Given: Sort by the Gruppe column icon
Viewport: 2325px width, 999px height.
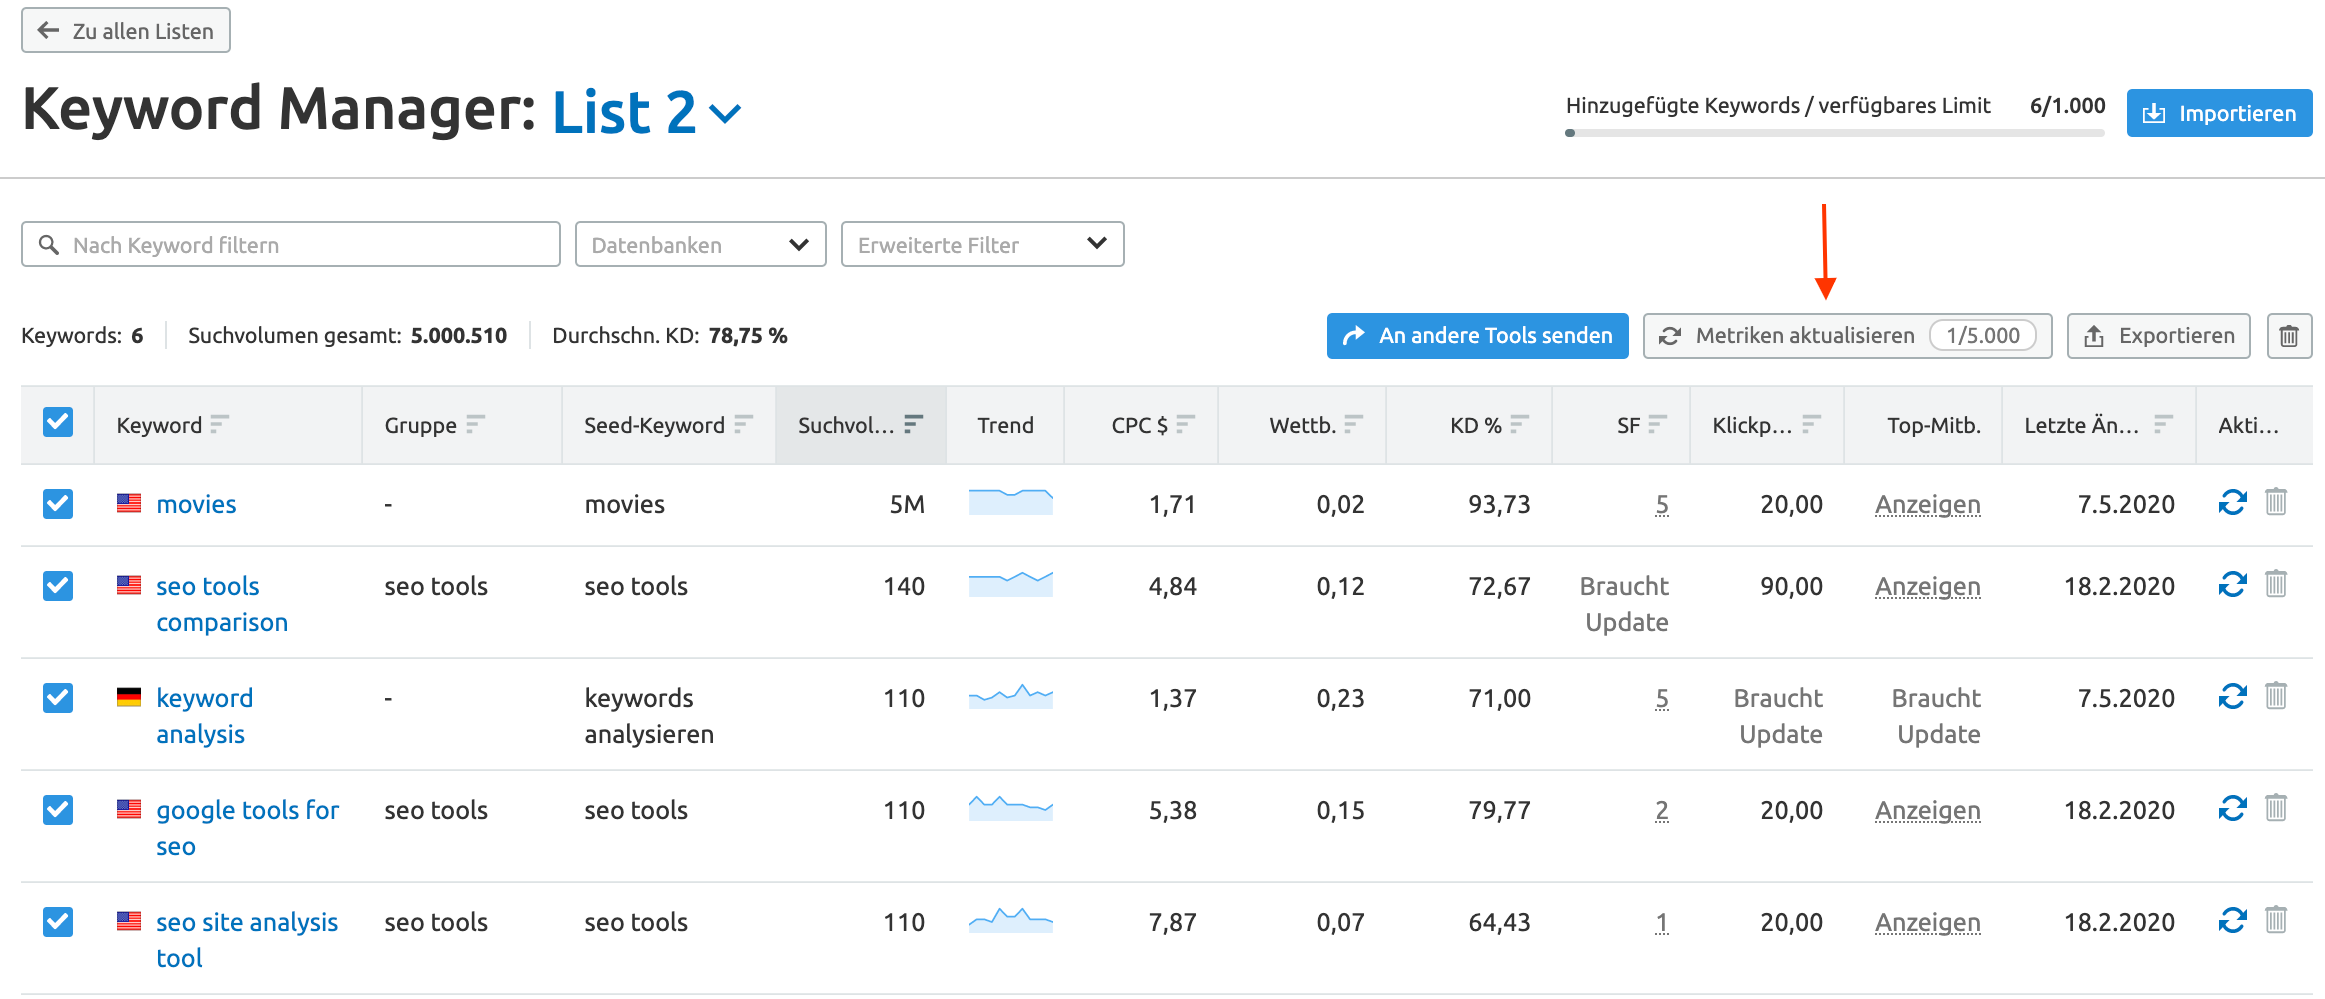Looking at the screenshot, I should point(475,425).
